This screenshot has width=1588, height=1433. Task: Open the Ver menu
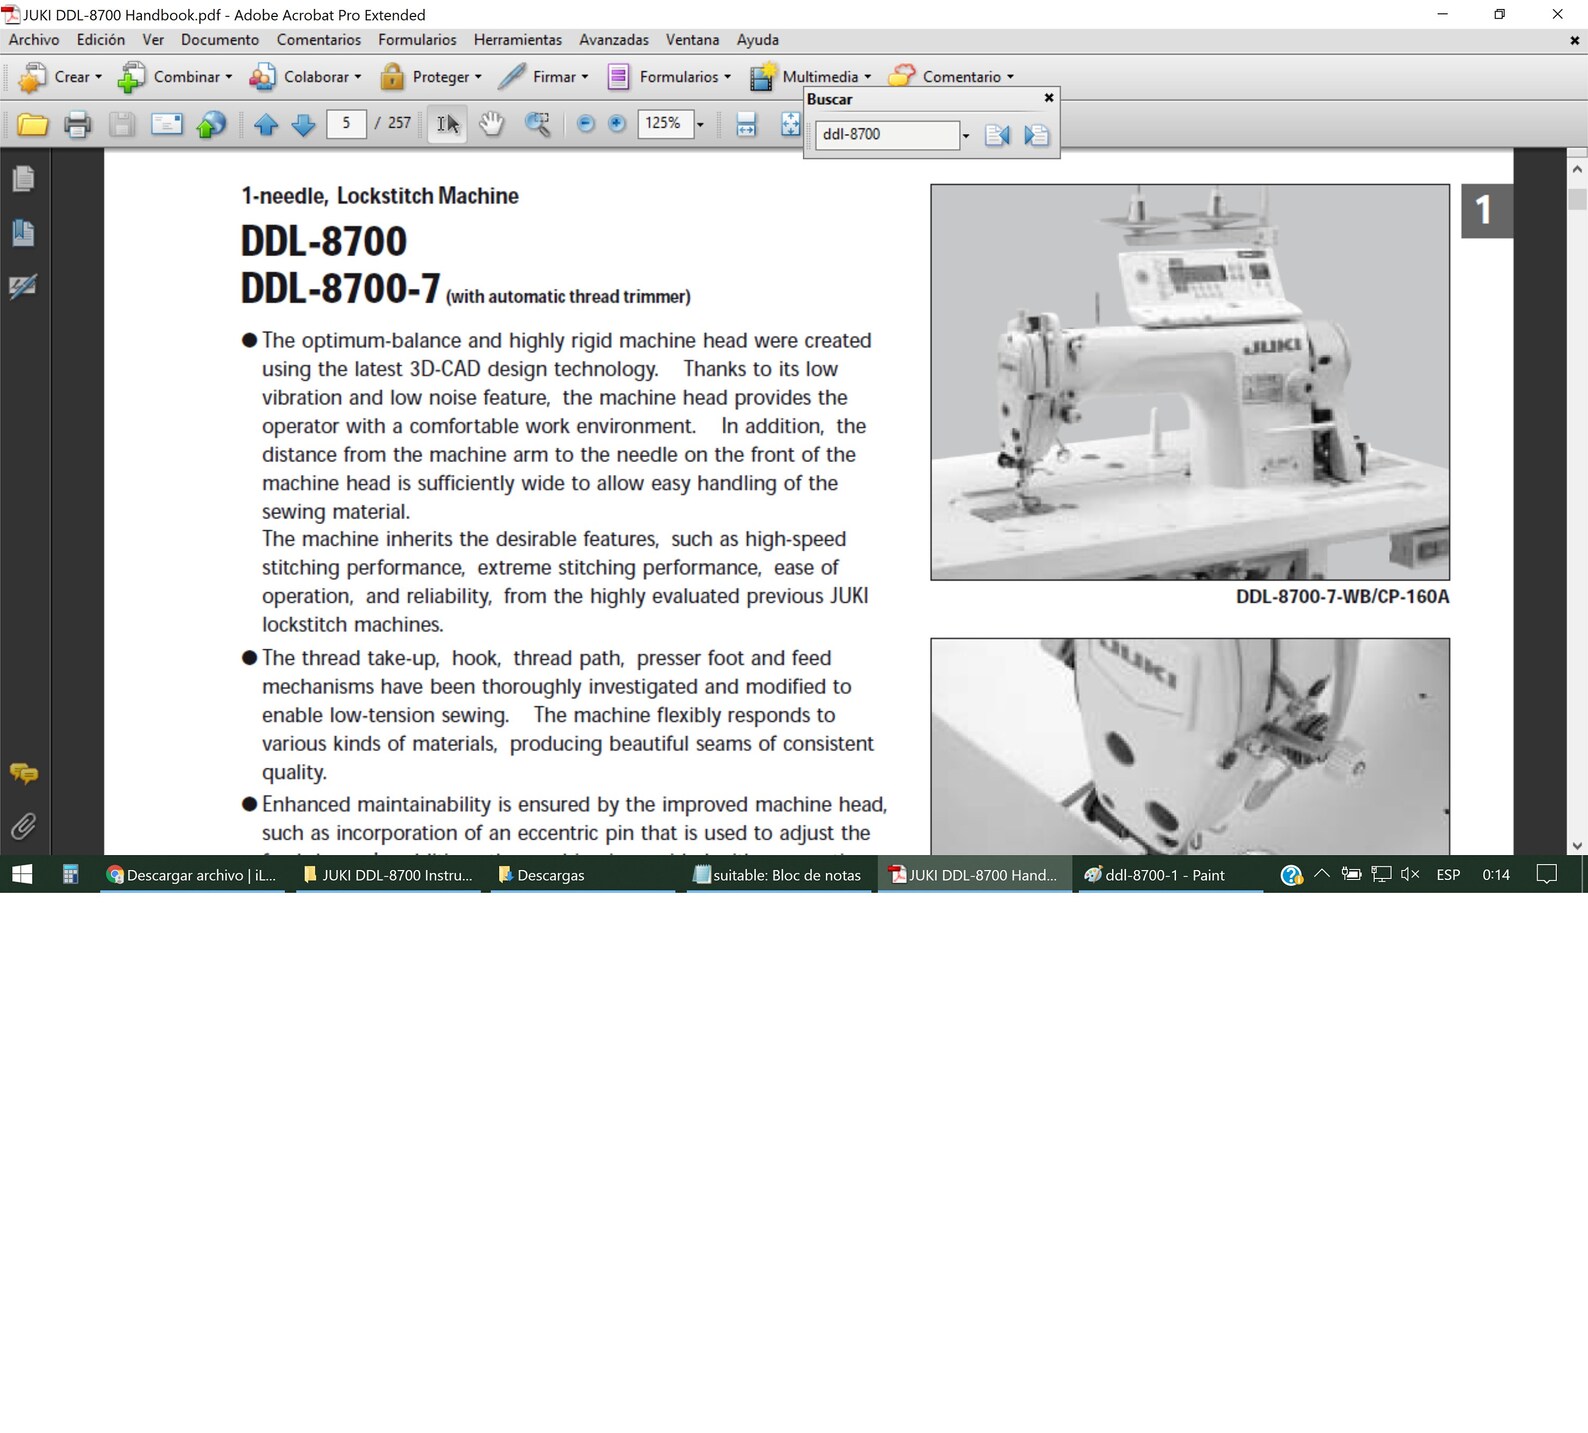[153, 40]
